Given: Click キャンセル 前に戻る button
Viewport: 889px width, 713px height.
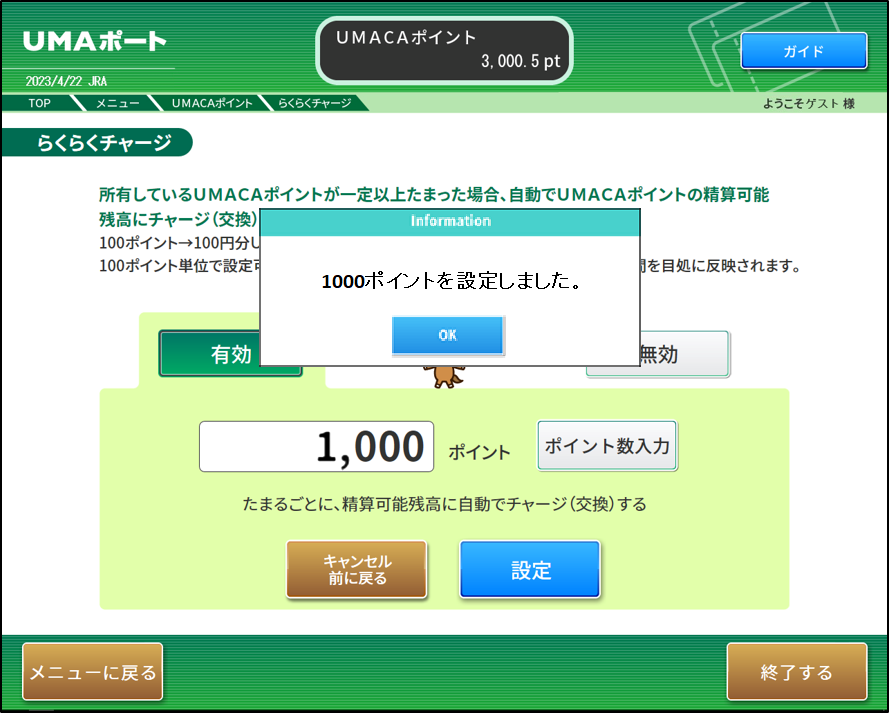Looking at the screenshot, I should [356, 570].
